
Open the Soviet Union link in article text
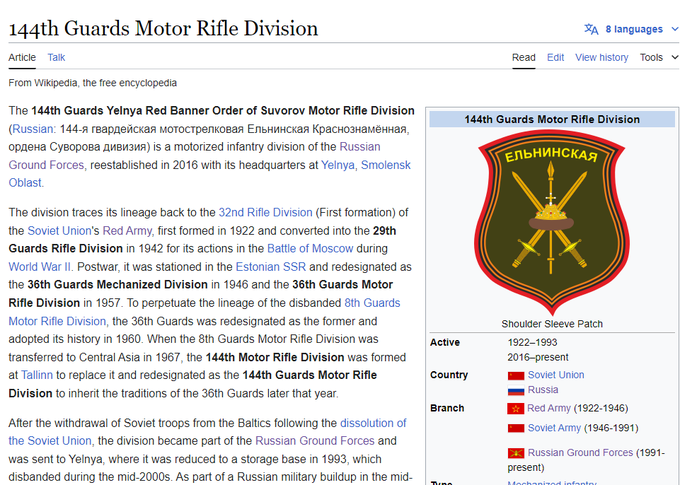click(59, 230)
